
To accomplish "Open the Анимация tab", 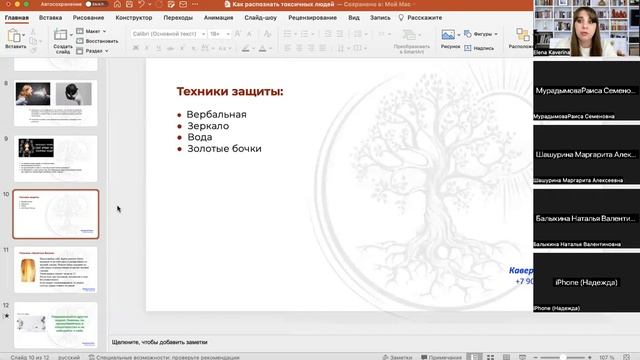I will tap(218, 18).
